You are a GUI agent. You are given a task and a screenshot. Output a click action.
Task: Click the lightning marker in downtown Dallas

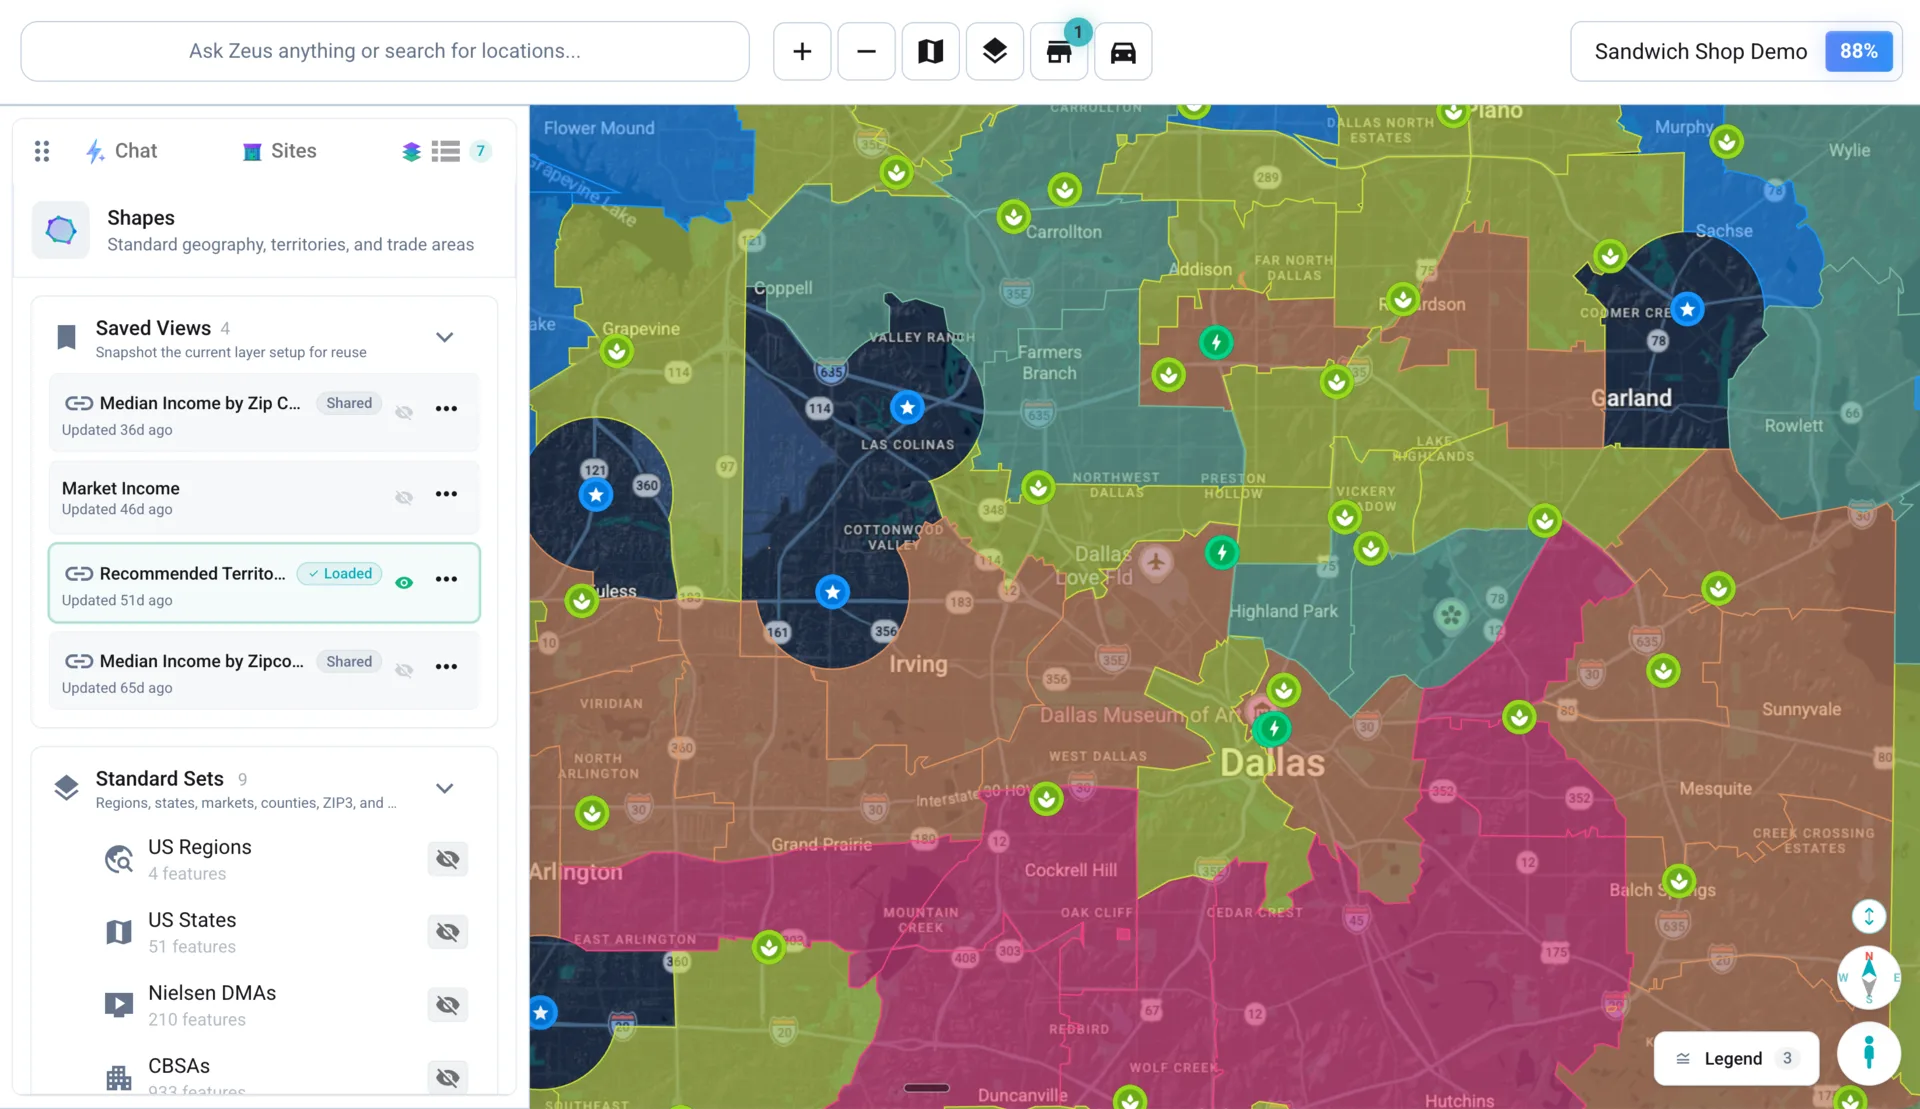pyautogui.click(x=1273, y=728)
